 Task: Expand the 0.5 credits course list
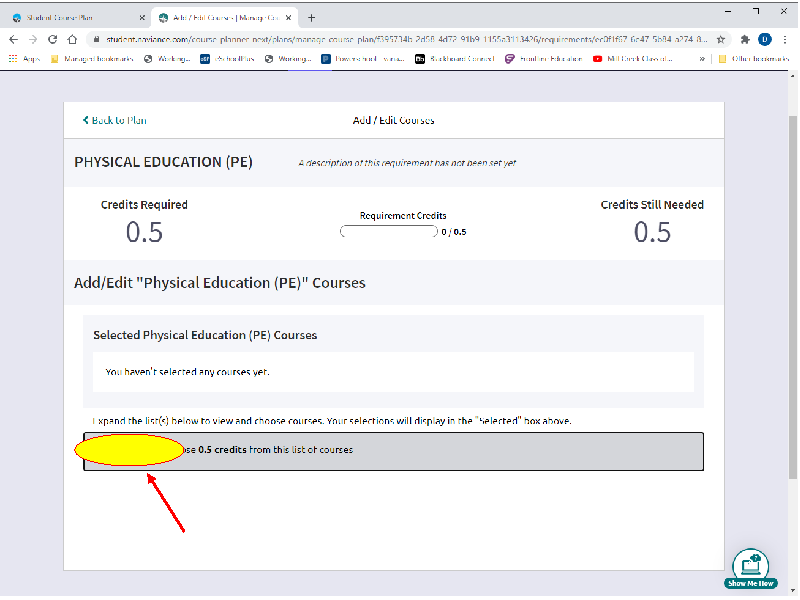393,452
